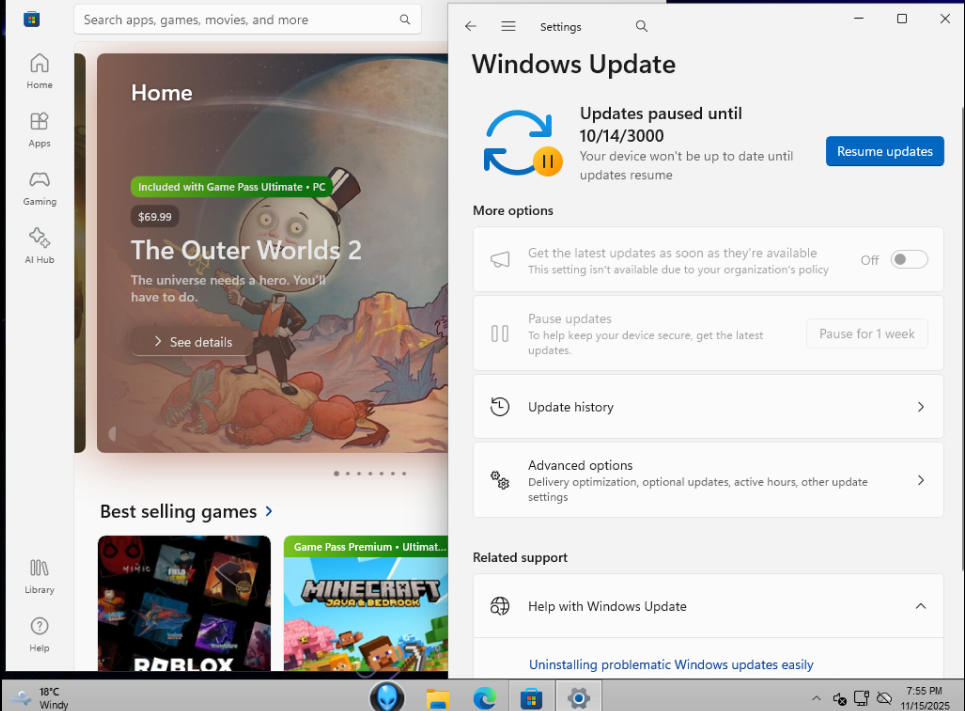Image resolution: width=965 pixels, height=711 pixels.
Task: Click the network tray icon
Action: (x=862, y=698)
